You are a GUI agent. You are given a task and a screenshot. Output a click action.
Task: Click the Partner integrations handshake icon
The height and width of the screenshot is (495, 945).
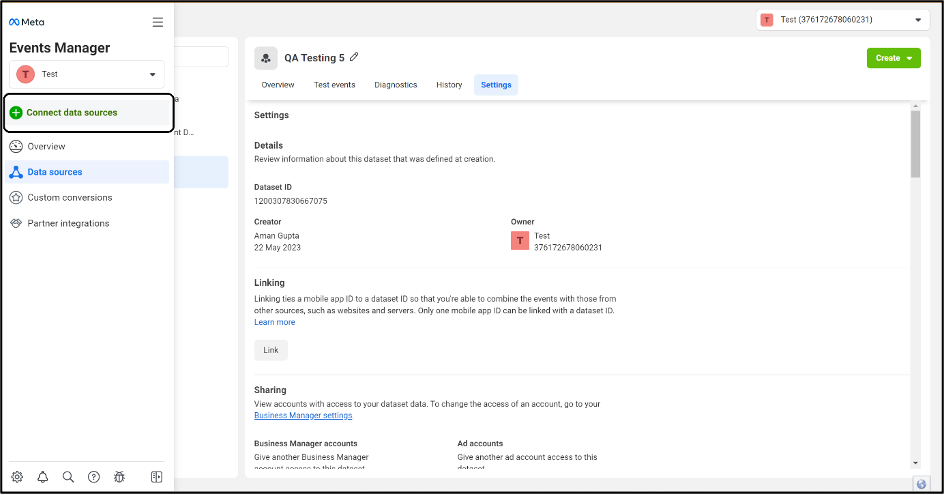point(16,223)
